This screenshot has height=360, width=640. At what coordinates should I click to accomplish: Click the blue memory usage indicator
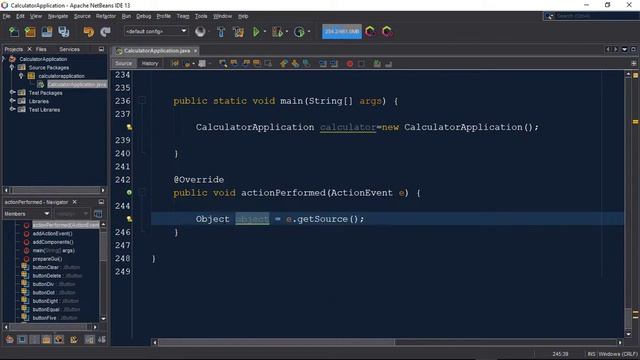(x=342, y=31)
